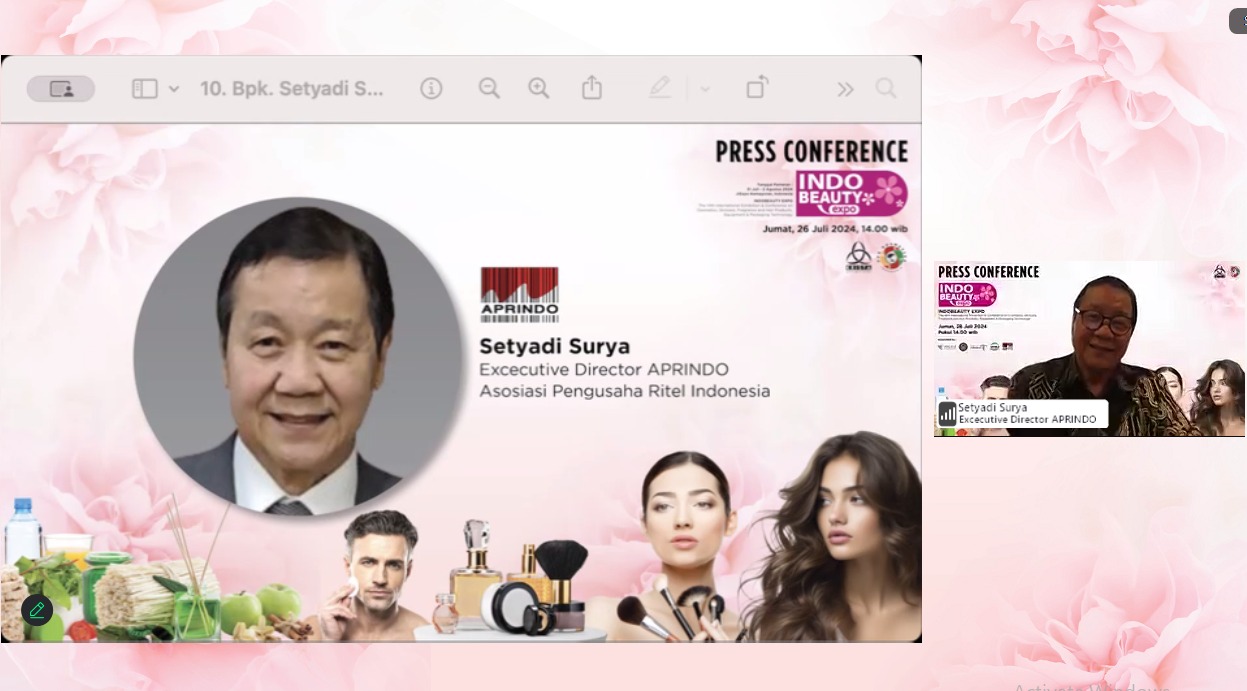Click 'Excecutive Director APRINDO' text on the slide

(604, 369)
